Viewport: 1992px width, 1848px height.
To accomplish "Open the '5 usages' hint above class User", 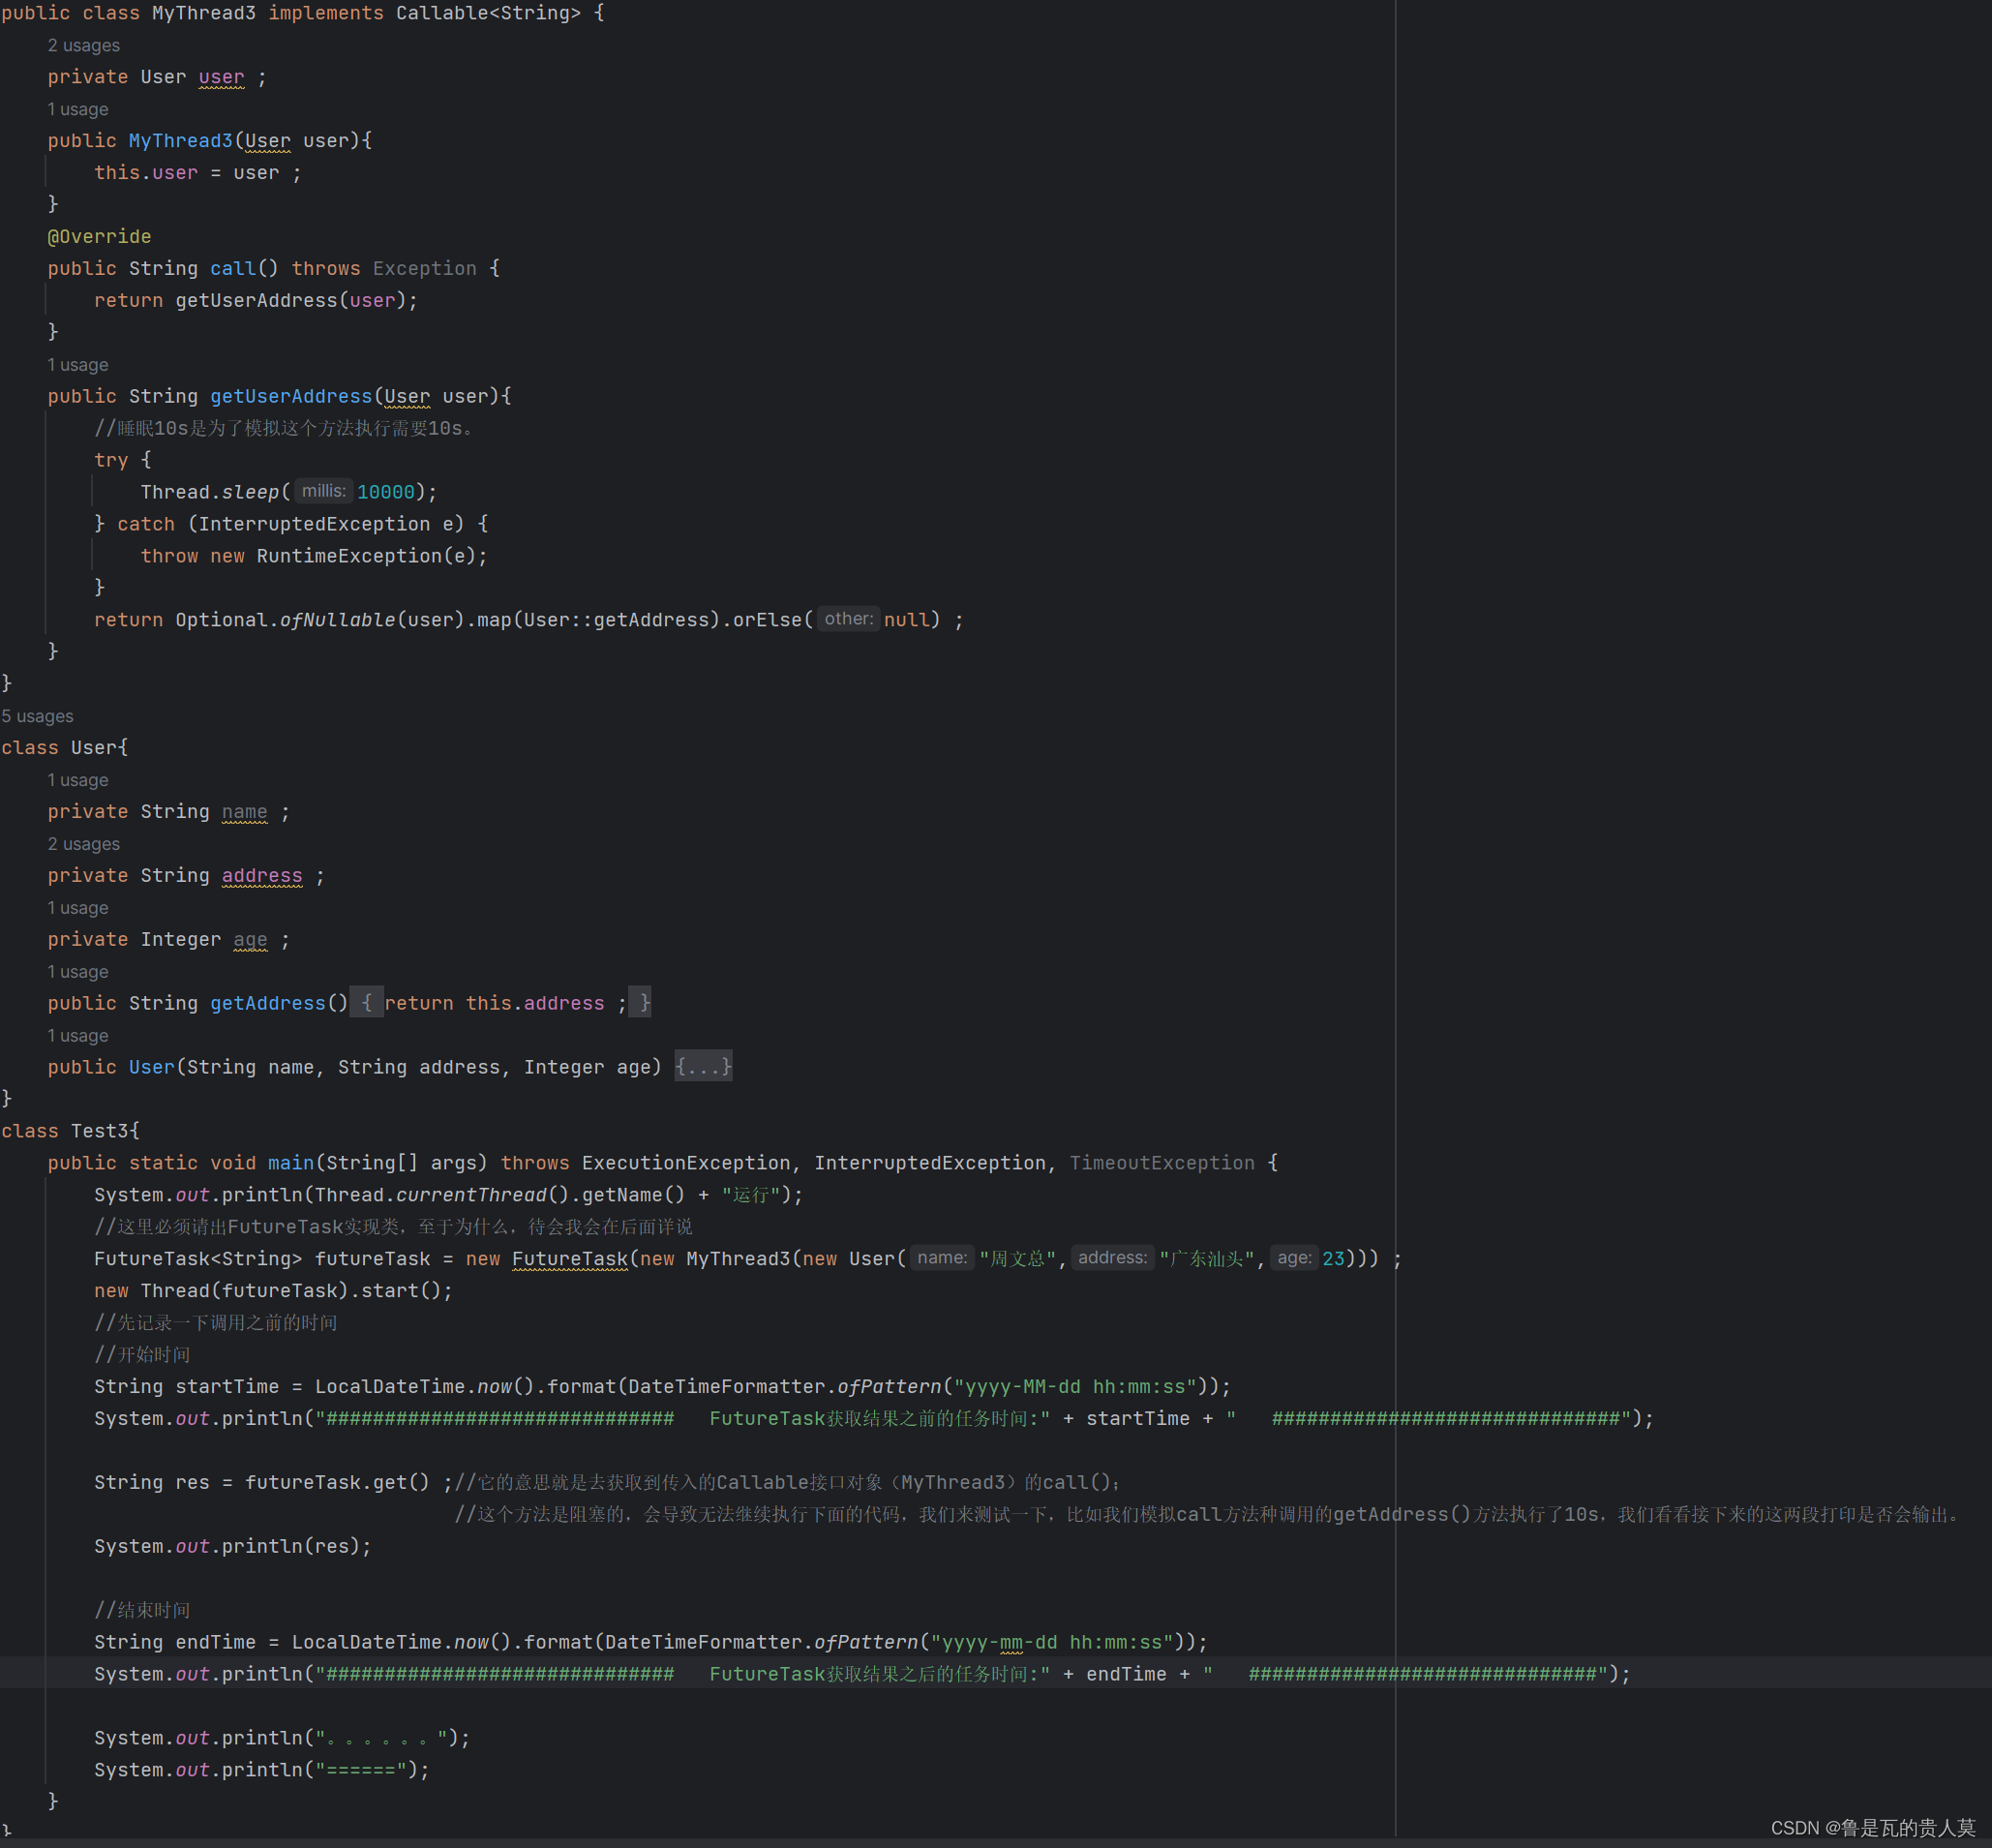I will 38,716.
